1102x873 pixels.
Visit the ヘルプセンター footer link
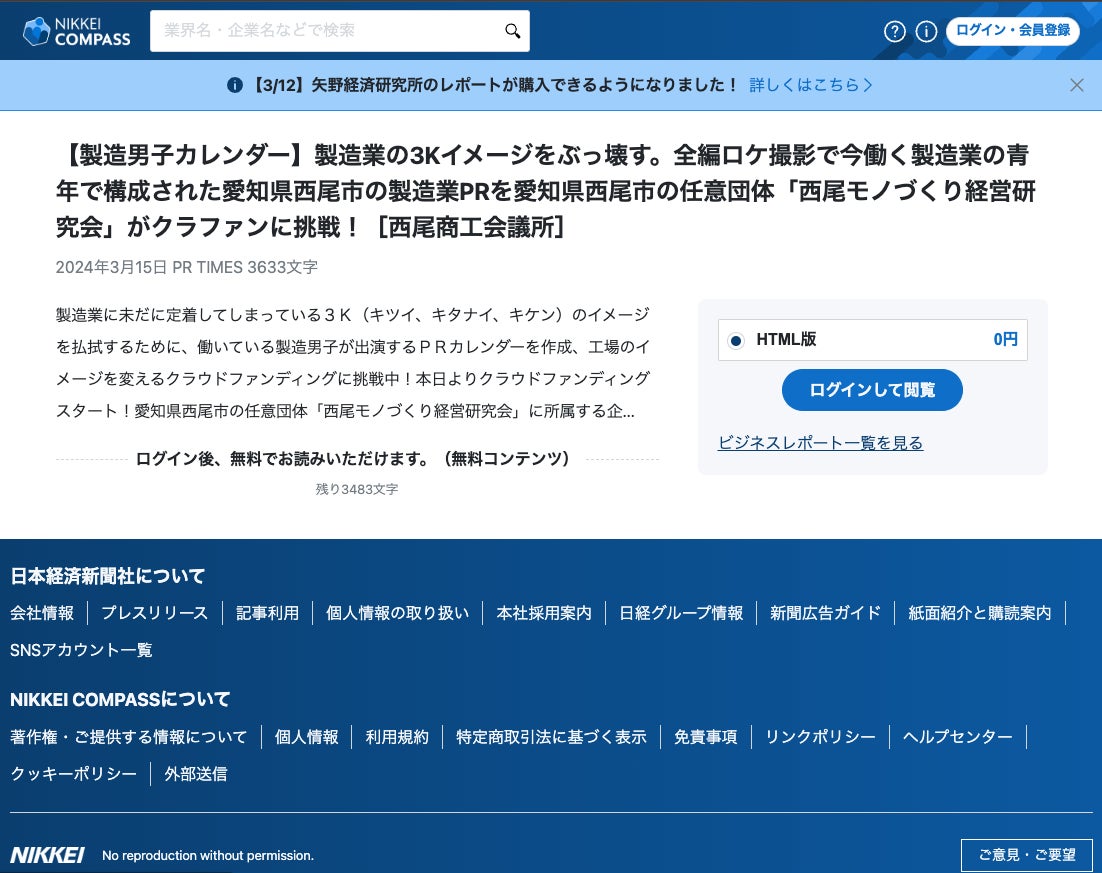point(957,737)
